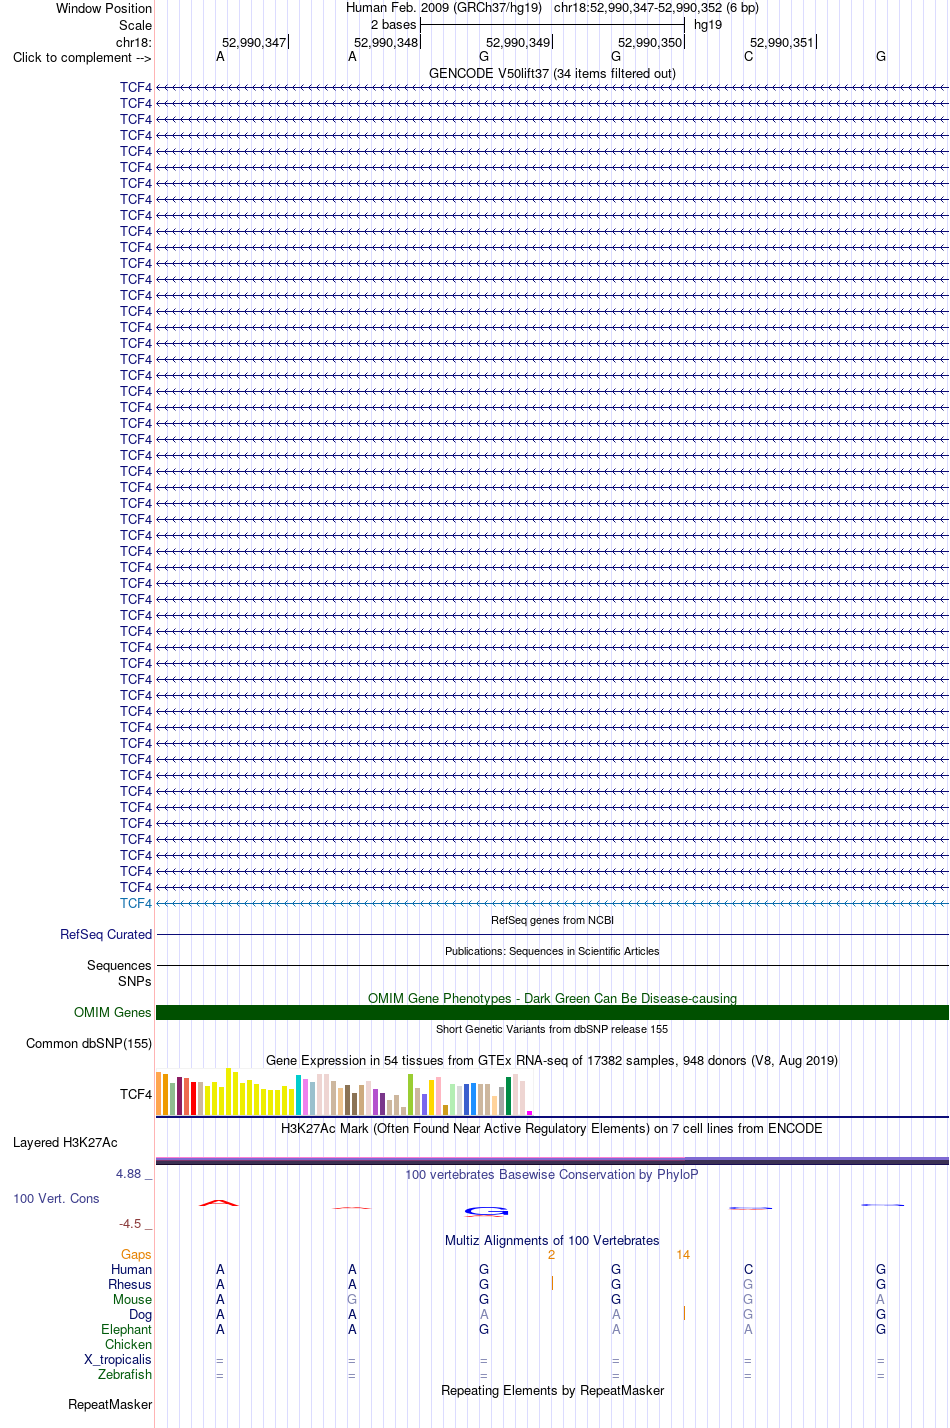This screenshot has height=1428, width=950.
Task: Click the red A letter in PhyloP logo
Action: point(219,1203)
